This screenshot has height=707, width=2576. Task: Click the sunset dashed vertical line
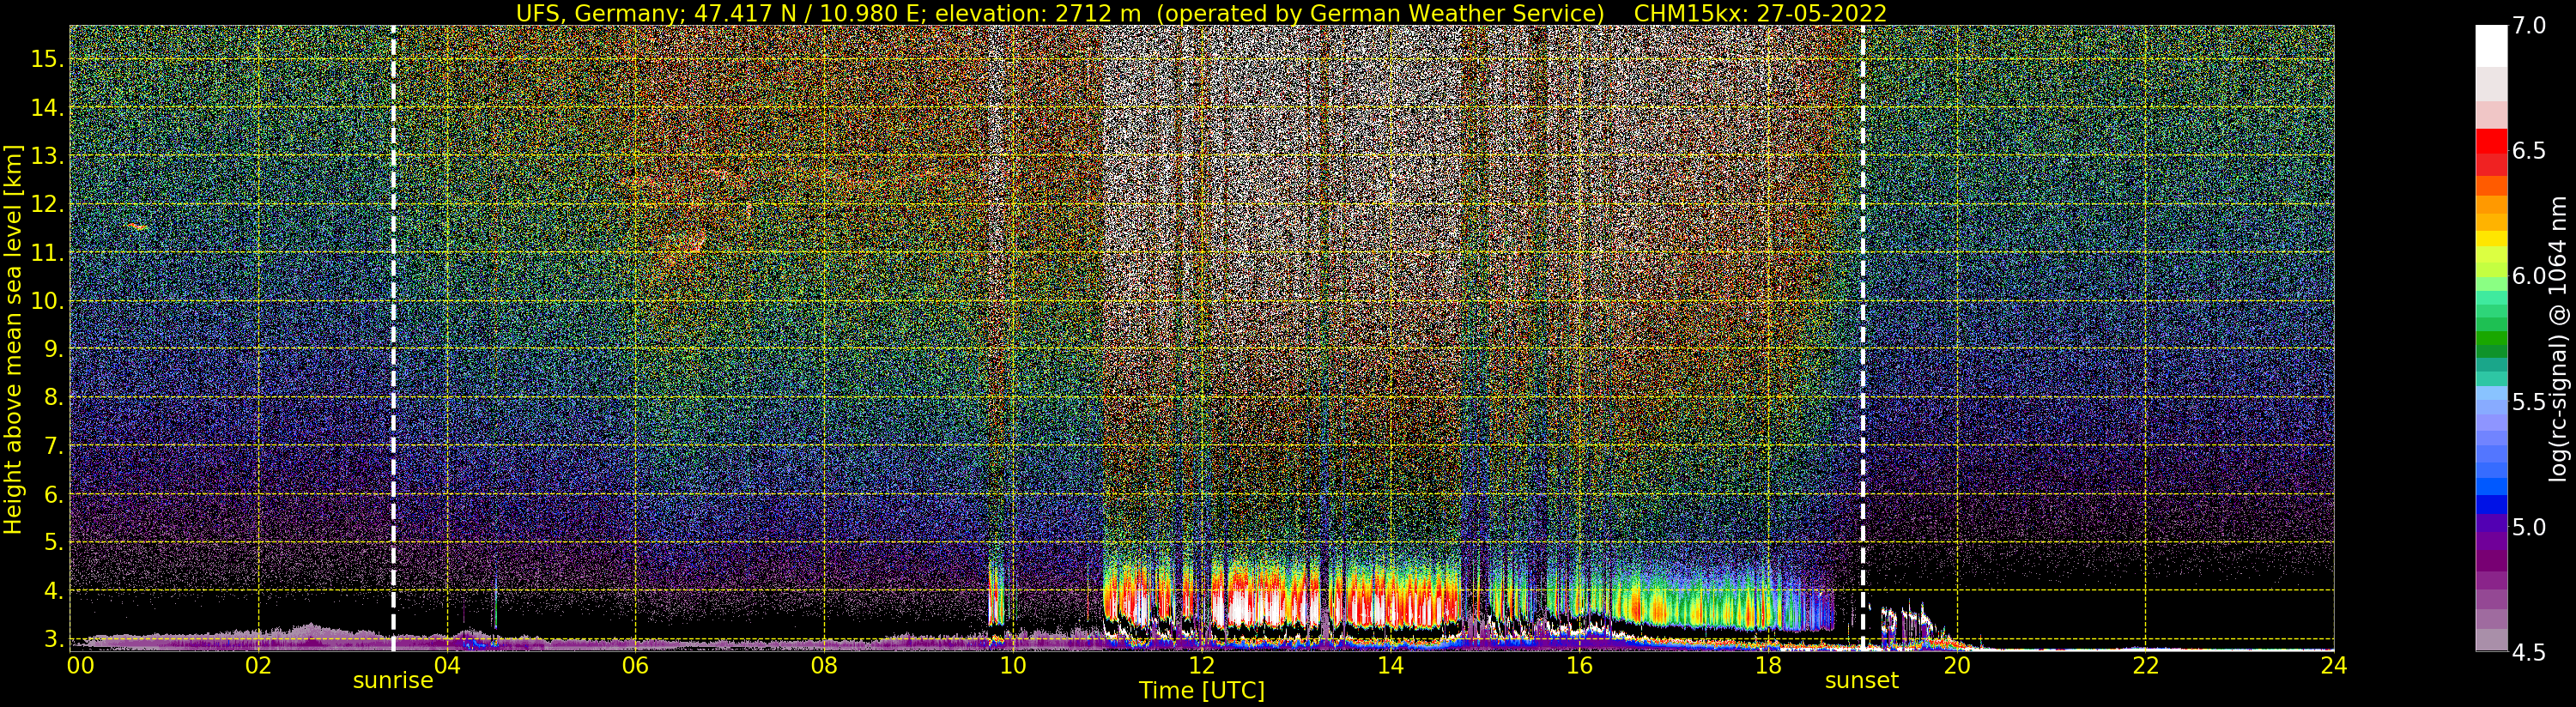[x=1862, y=338]
